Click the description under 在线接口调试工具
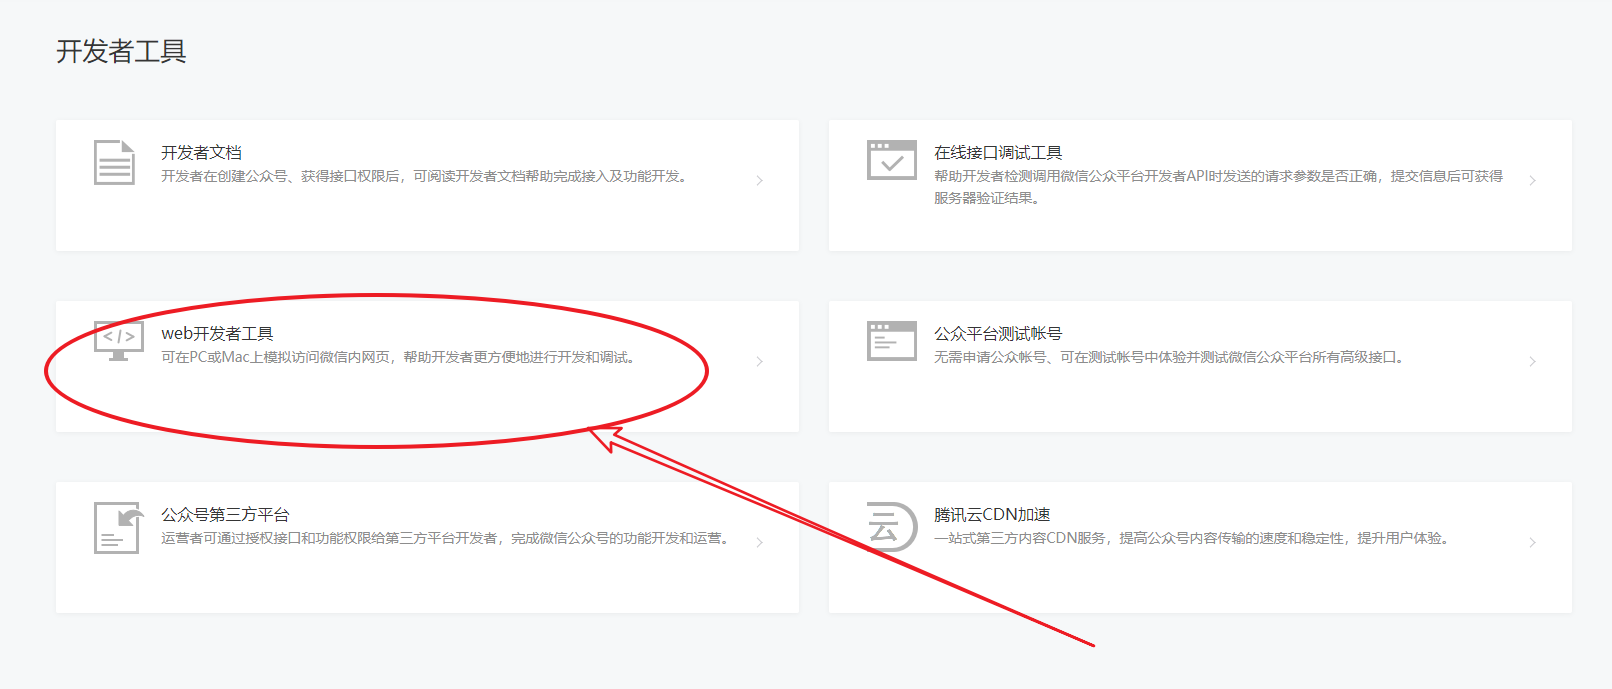This screenshot has width=1612, height=689. point(1219,187)
